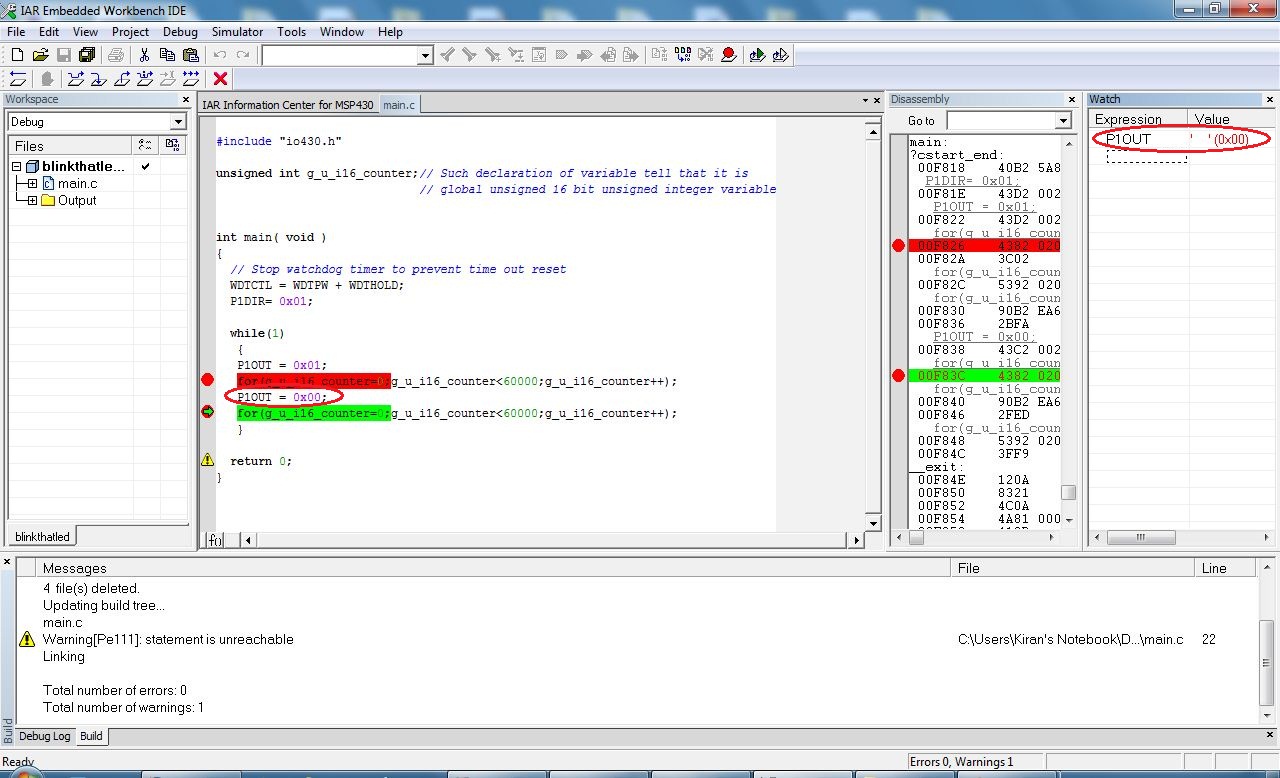Select the Warning[Pe111] statement is unreachable message
This screenshot has height=778, width=1280.
[x=168, y=639]
